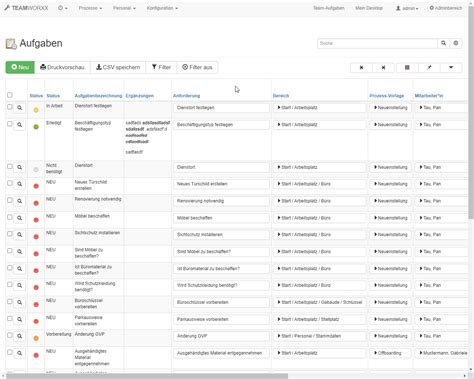
Task: Open details magnifier for Ist Büromaterial row
Action: 20,269
